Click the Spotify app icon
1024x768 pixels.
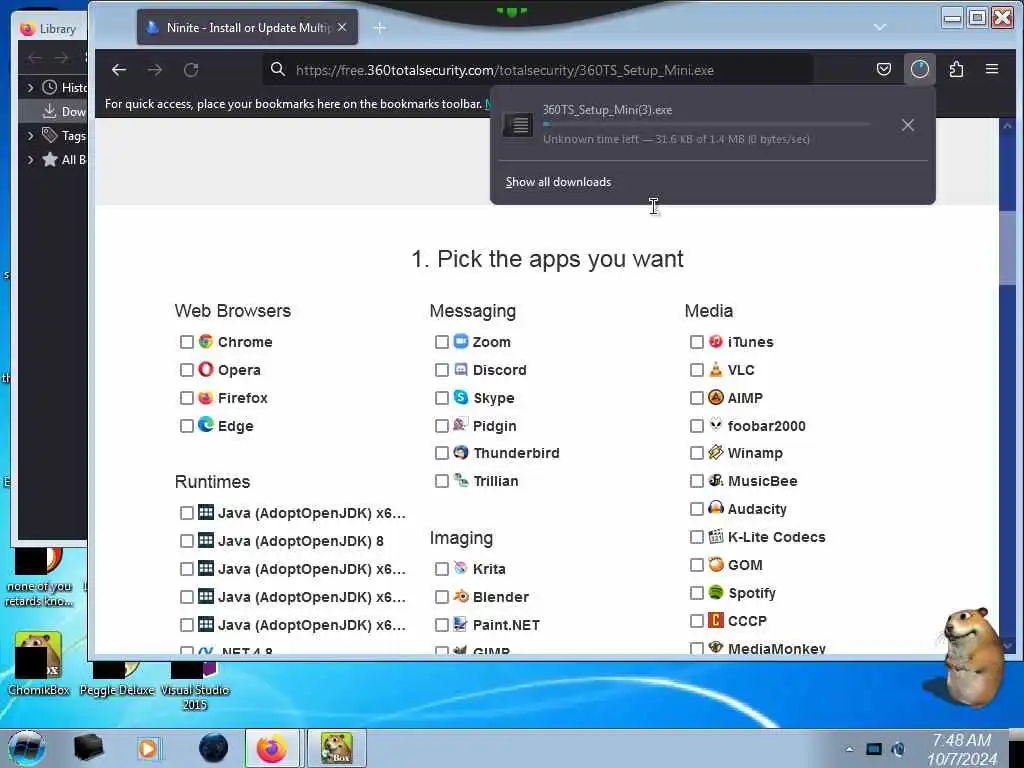click(716, 592)
